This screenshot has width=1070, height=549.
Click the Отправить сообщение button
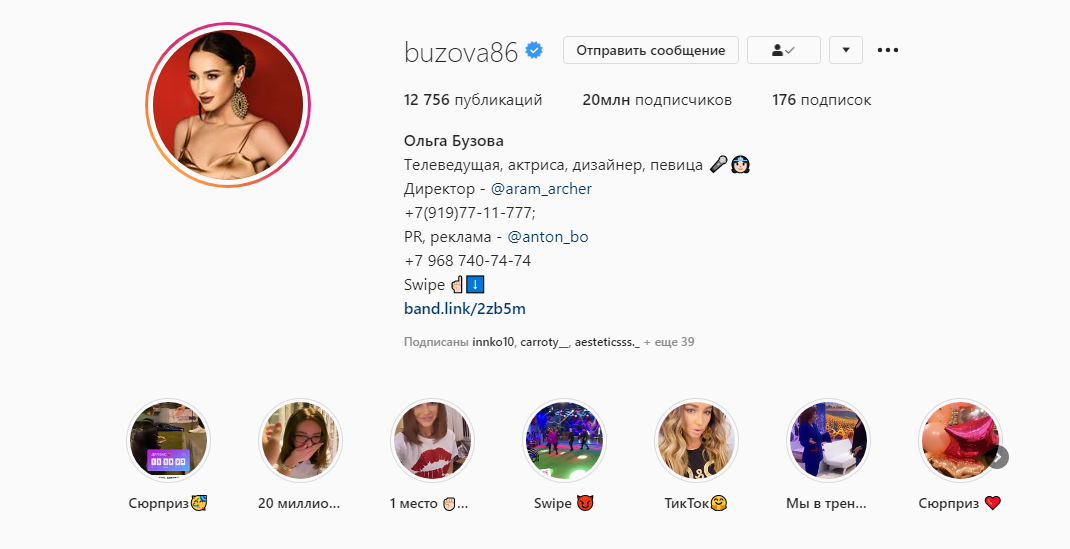tap(650, 50)
